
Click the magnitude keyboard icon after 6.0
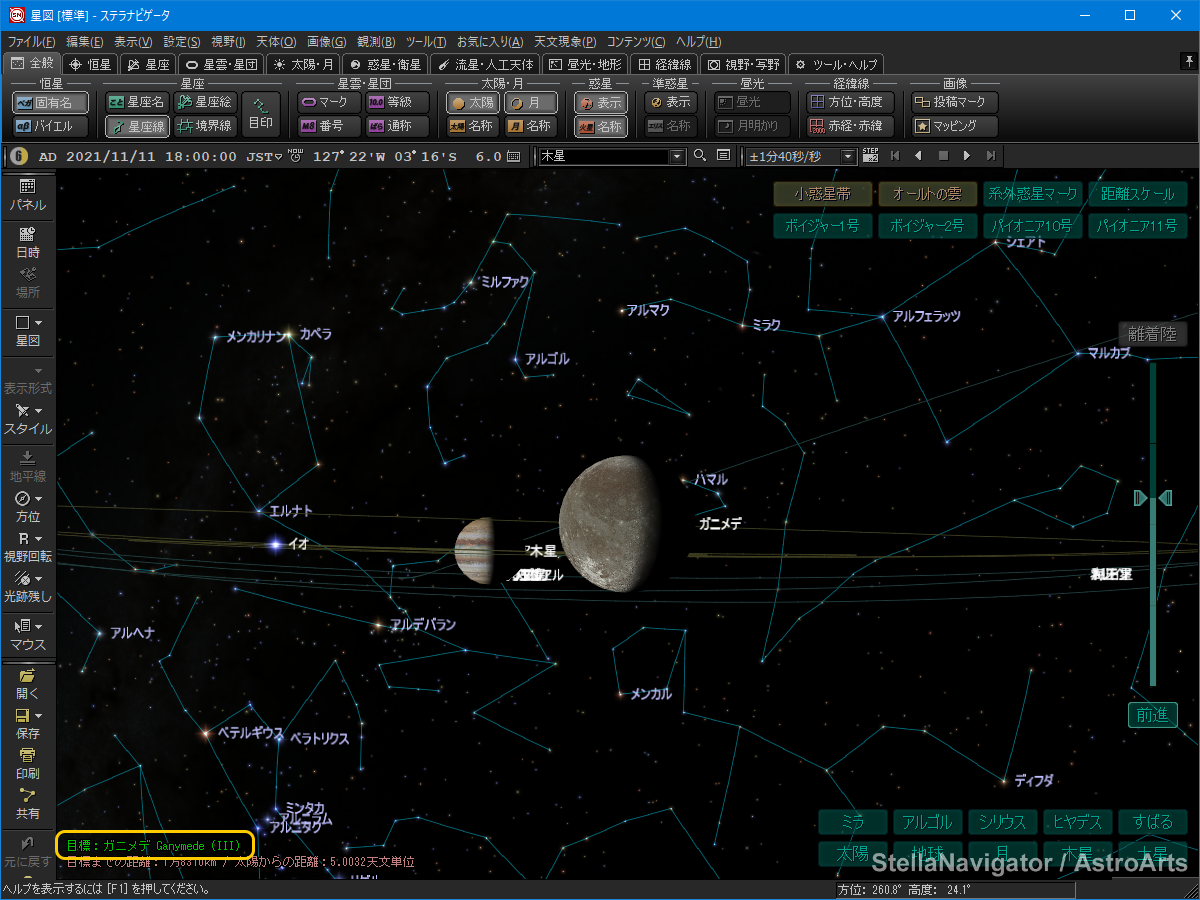pyautogui.click(x=514, y=157)
